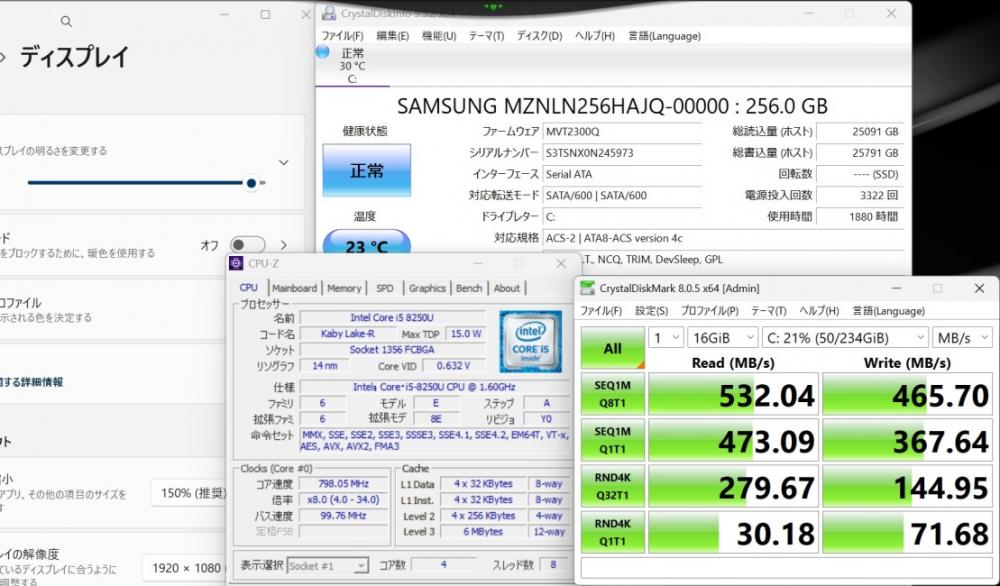
Task: Open the MB/s unit dropdown
Action: coord(962,338)
